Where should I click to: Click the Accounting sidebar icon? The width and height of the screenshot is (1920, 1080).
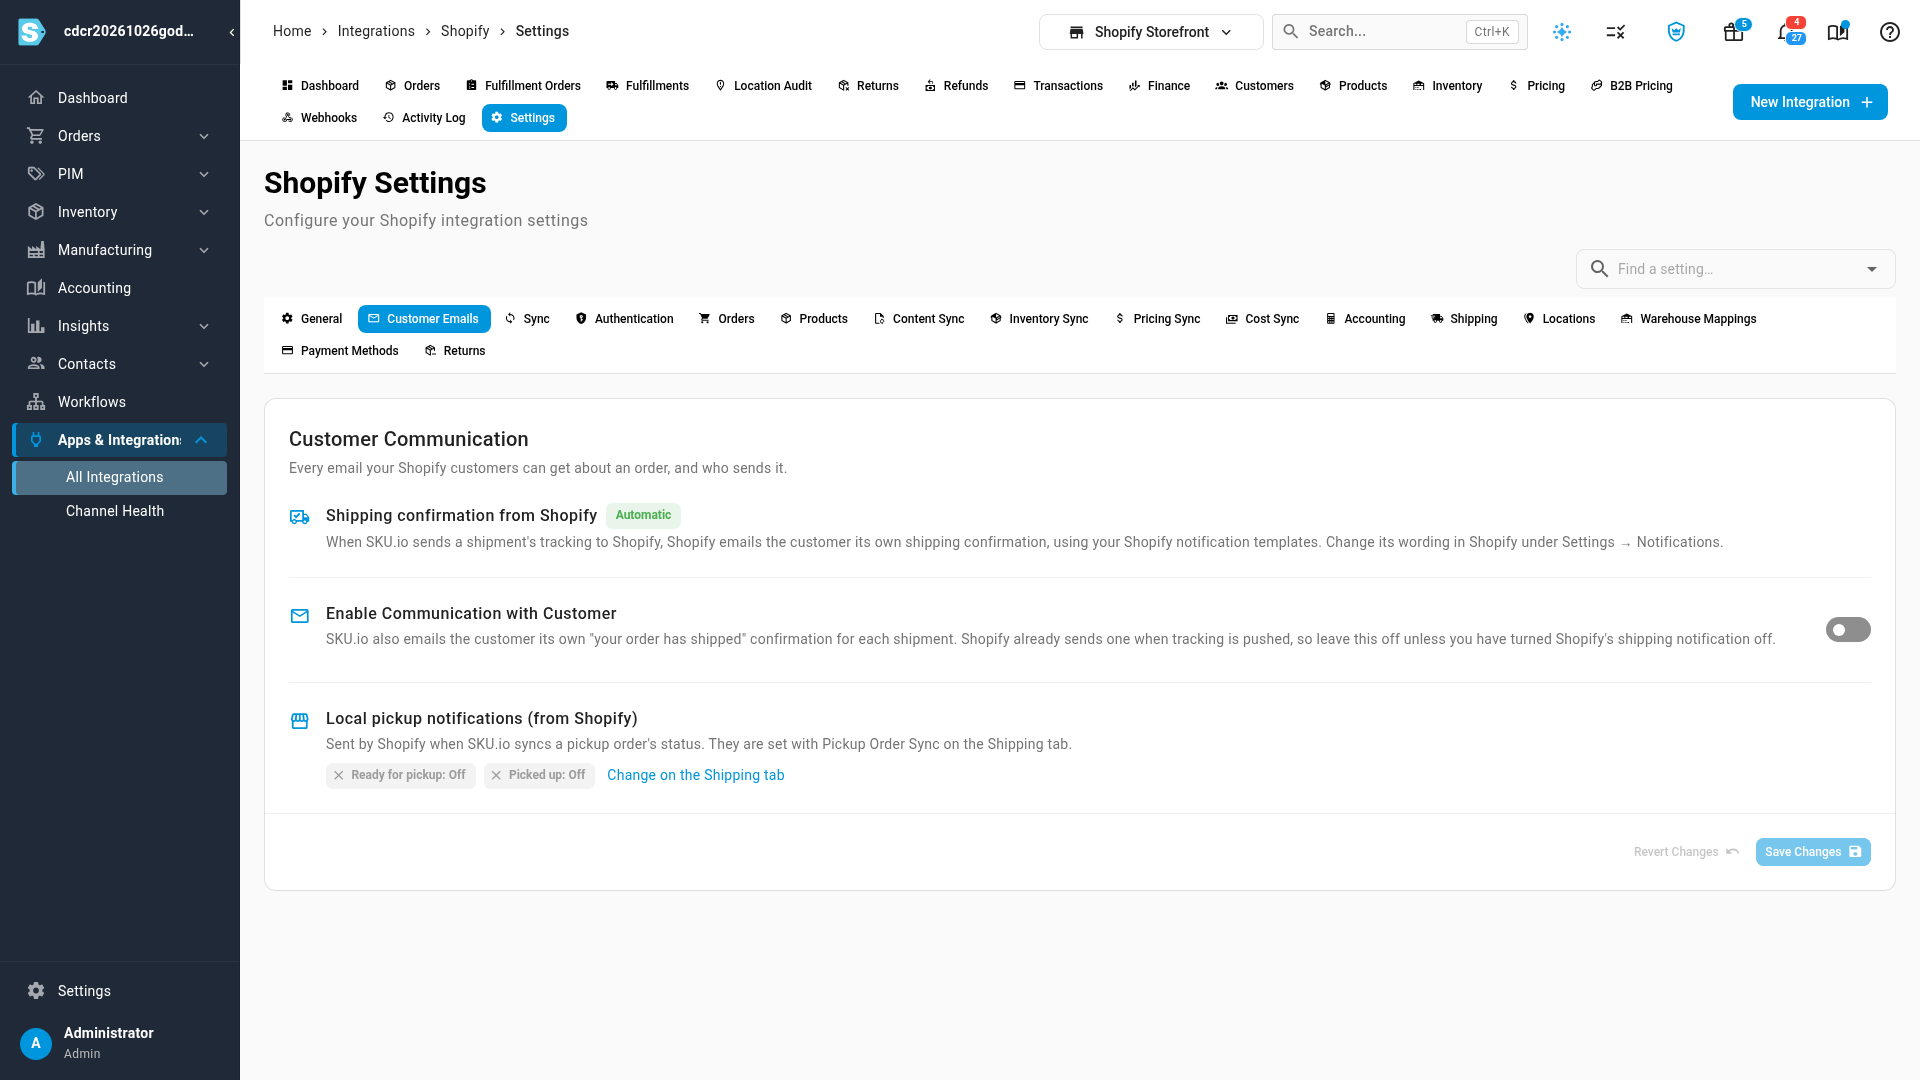(36, 288)
